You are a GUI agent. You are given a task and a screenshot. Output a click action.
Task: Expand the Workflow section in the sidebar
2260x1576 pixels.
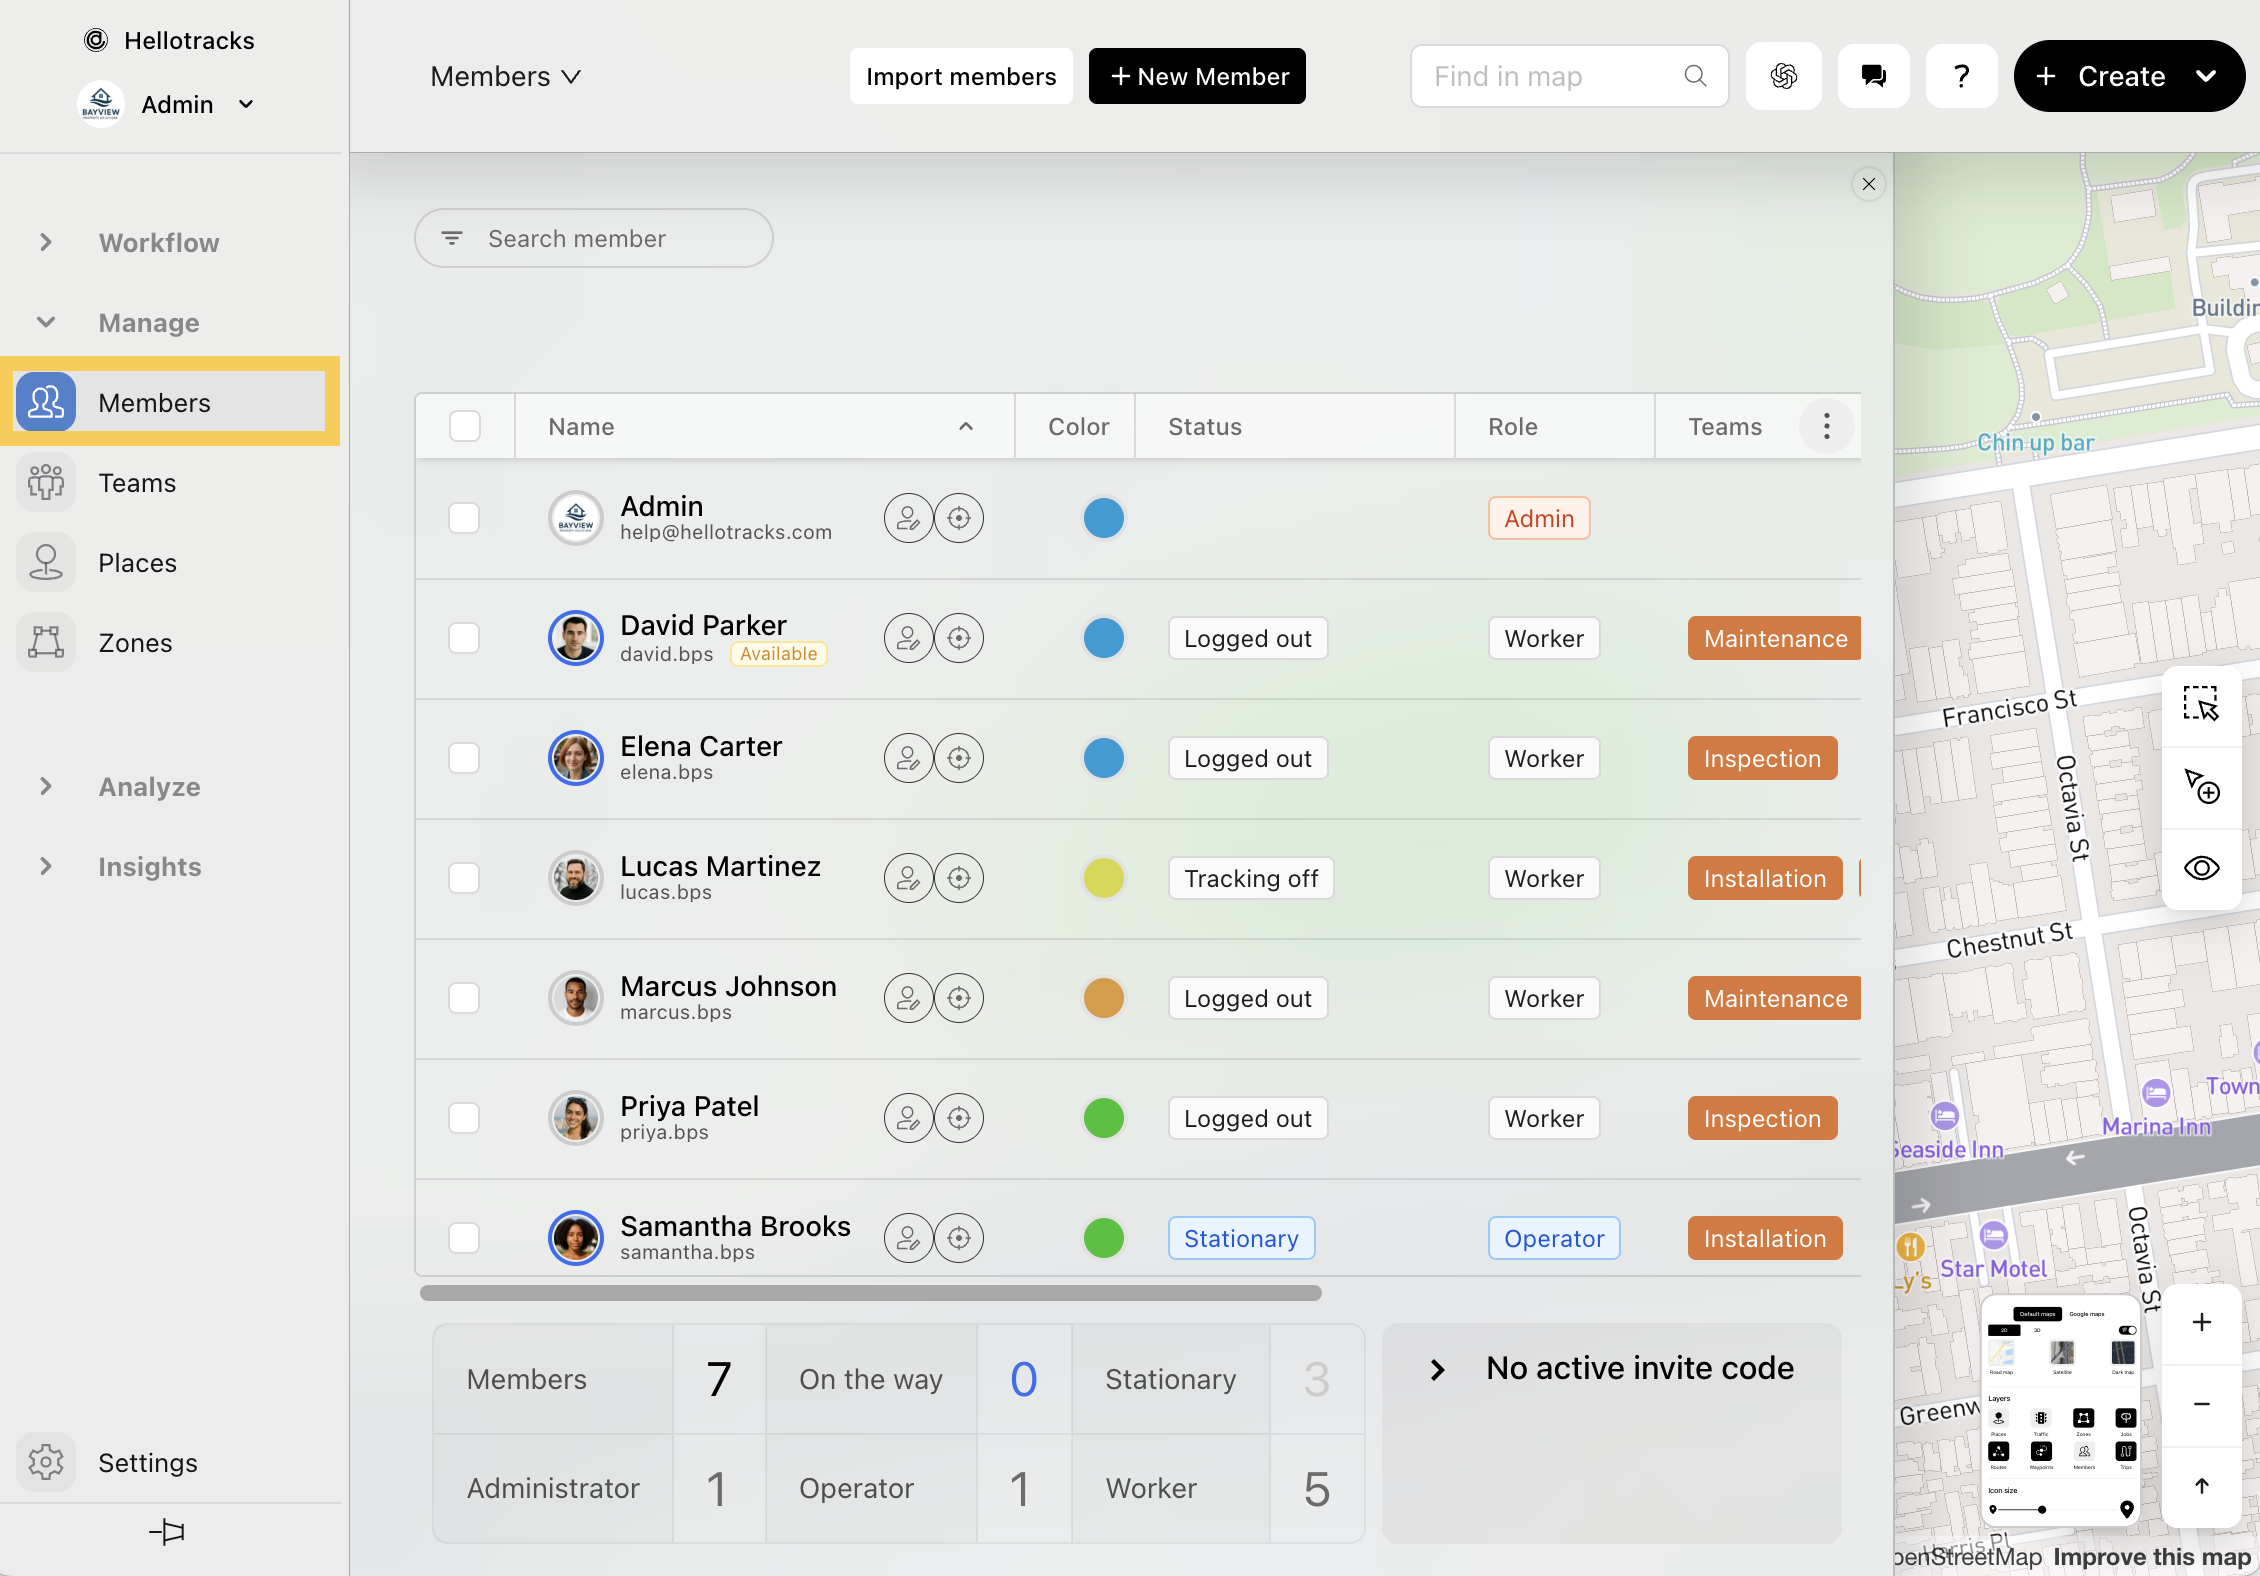46,242
